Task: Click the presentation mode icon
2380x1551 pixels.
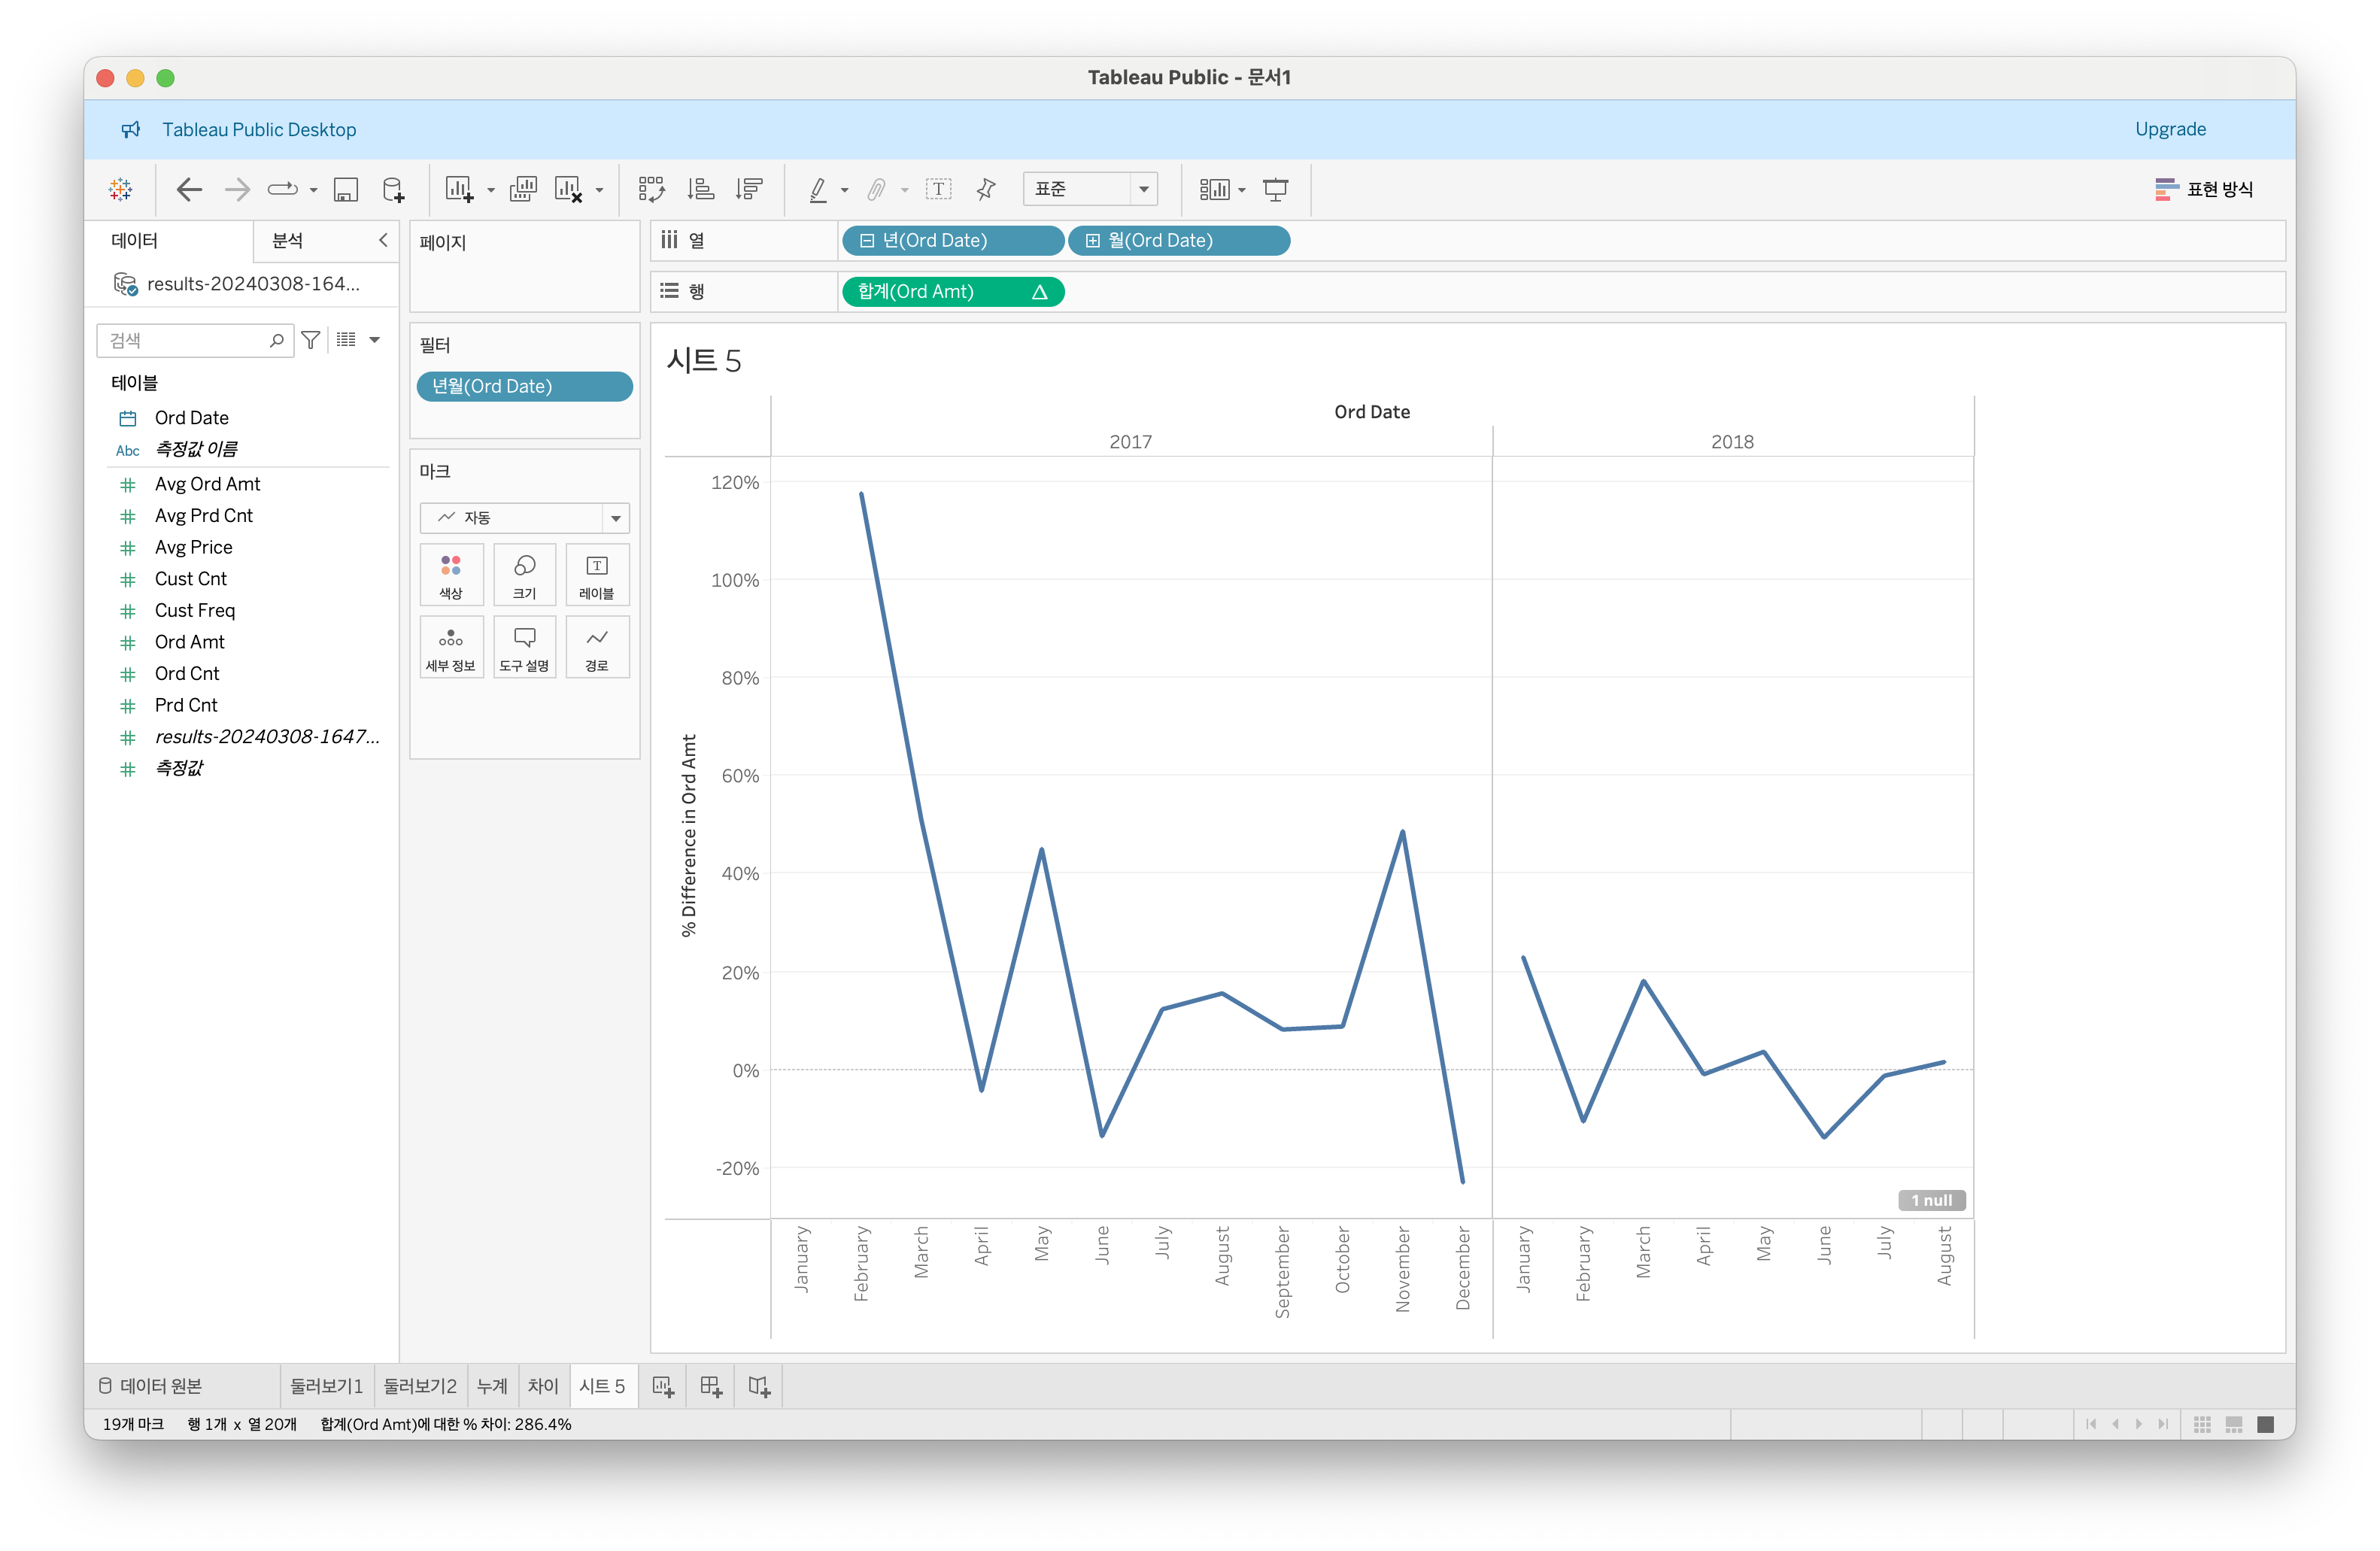Action: (x=1275, y=189)
